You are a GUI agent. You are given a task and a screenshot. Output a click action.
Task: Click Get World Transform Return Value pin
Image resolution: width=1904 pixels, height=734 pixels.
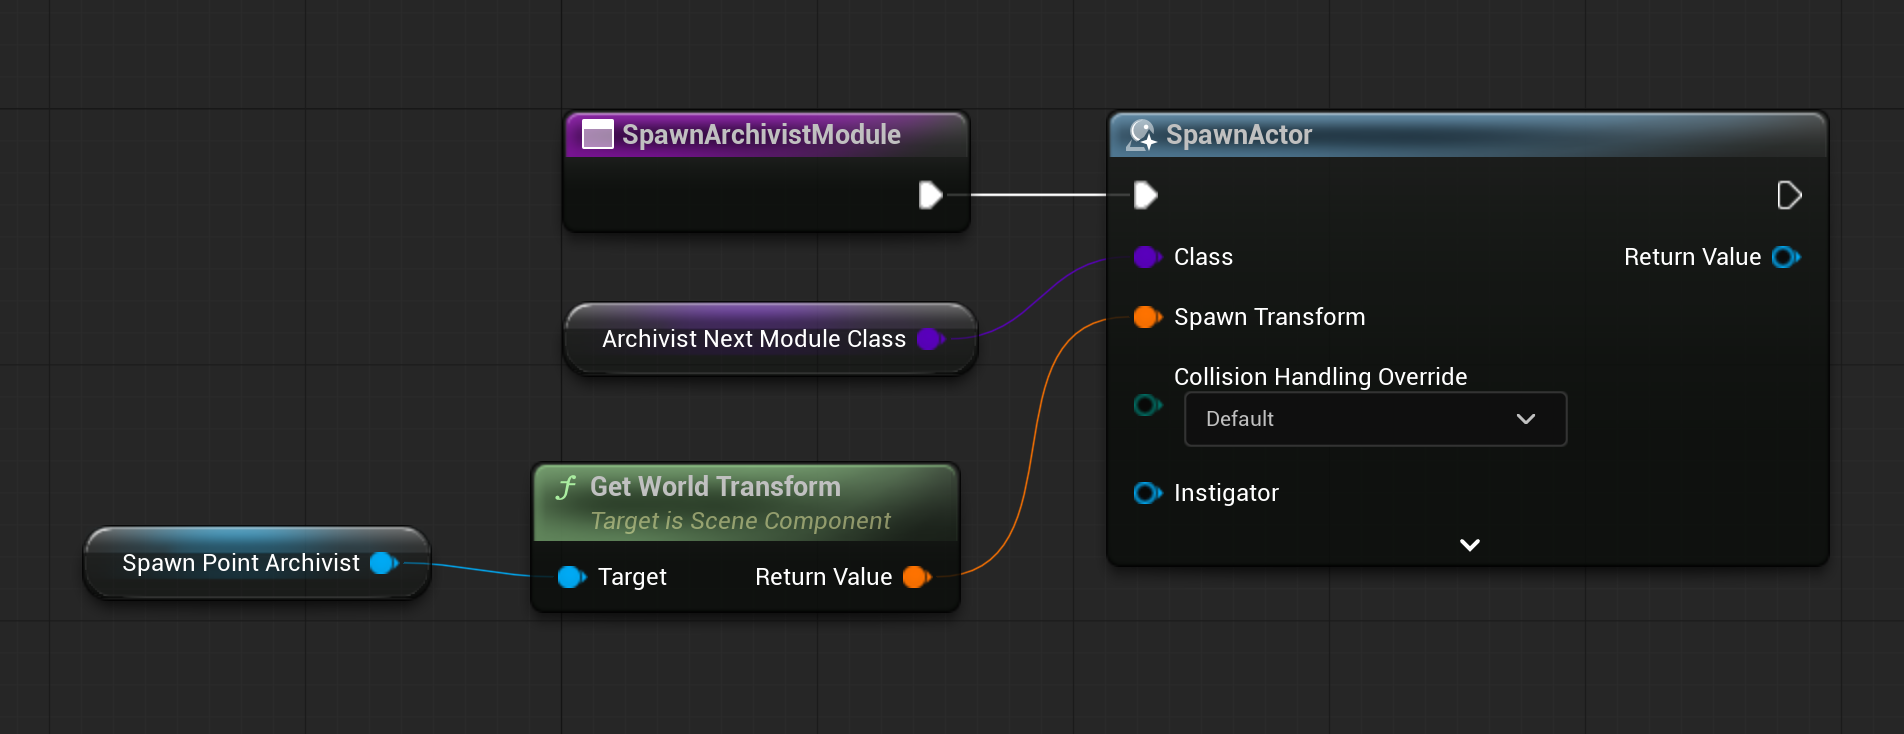coord(916,577)
